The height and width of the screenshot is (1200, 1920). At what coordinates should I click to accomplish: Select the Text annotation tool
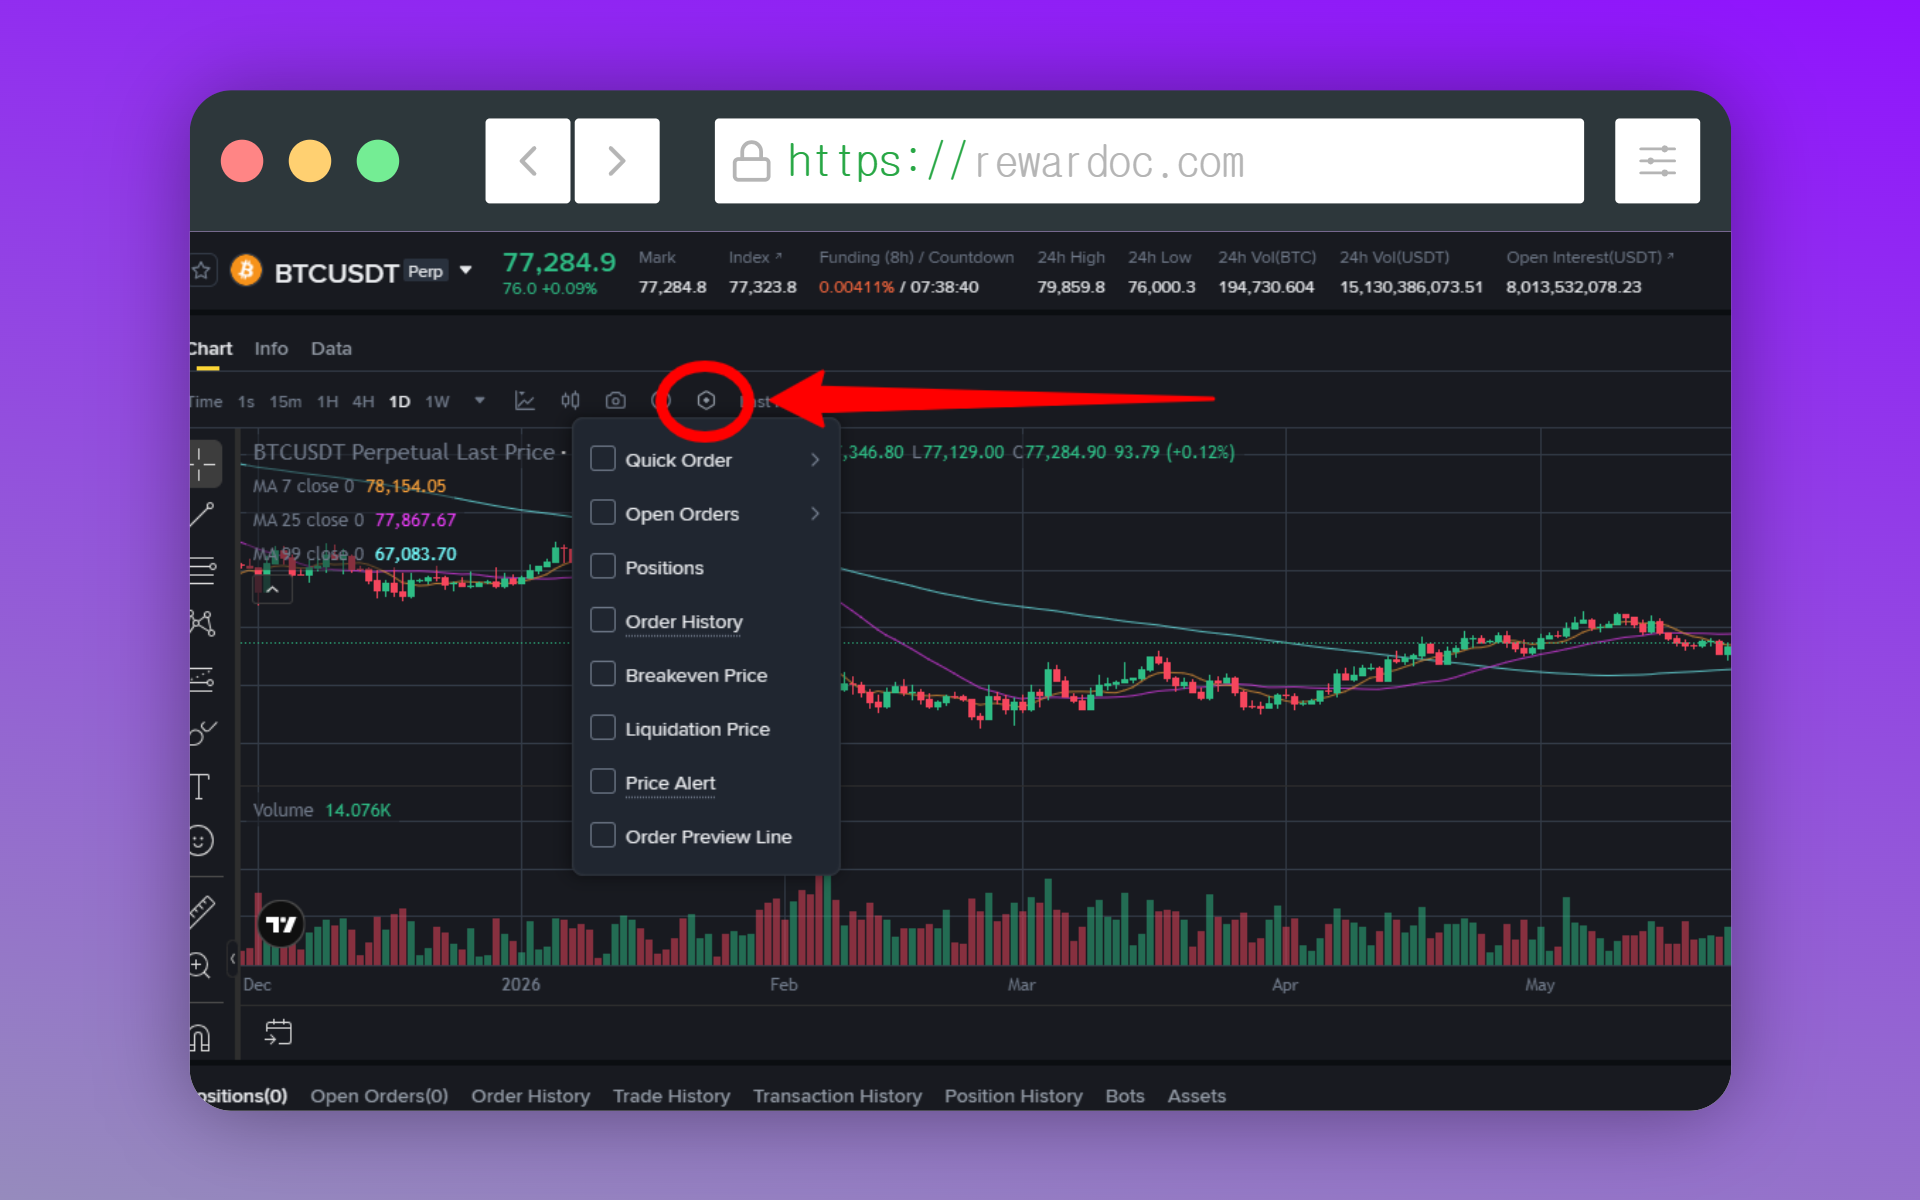click(x=201, y=787)
